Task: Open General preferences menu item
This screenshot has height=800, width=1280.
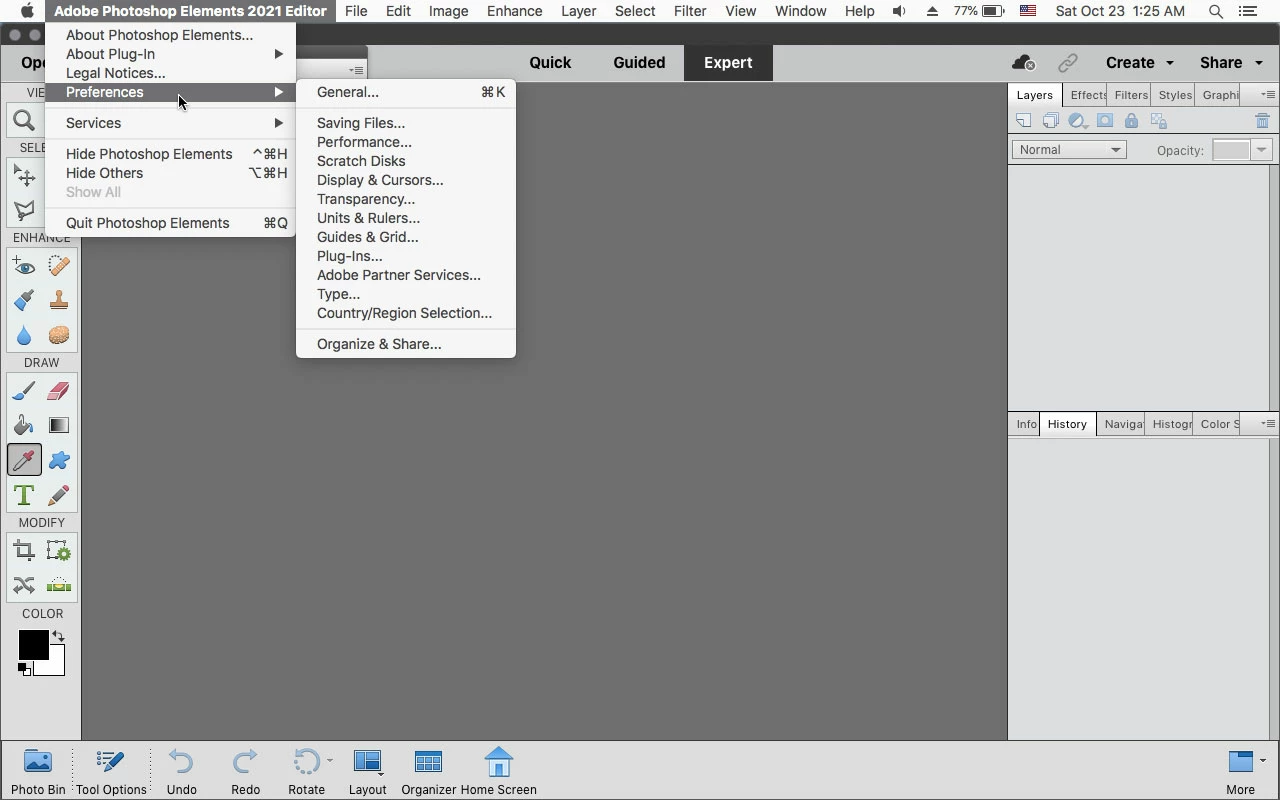Action: click(406, 92)
